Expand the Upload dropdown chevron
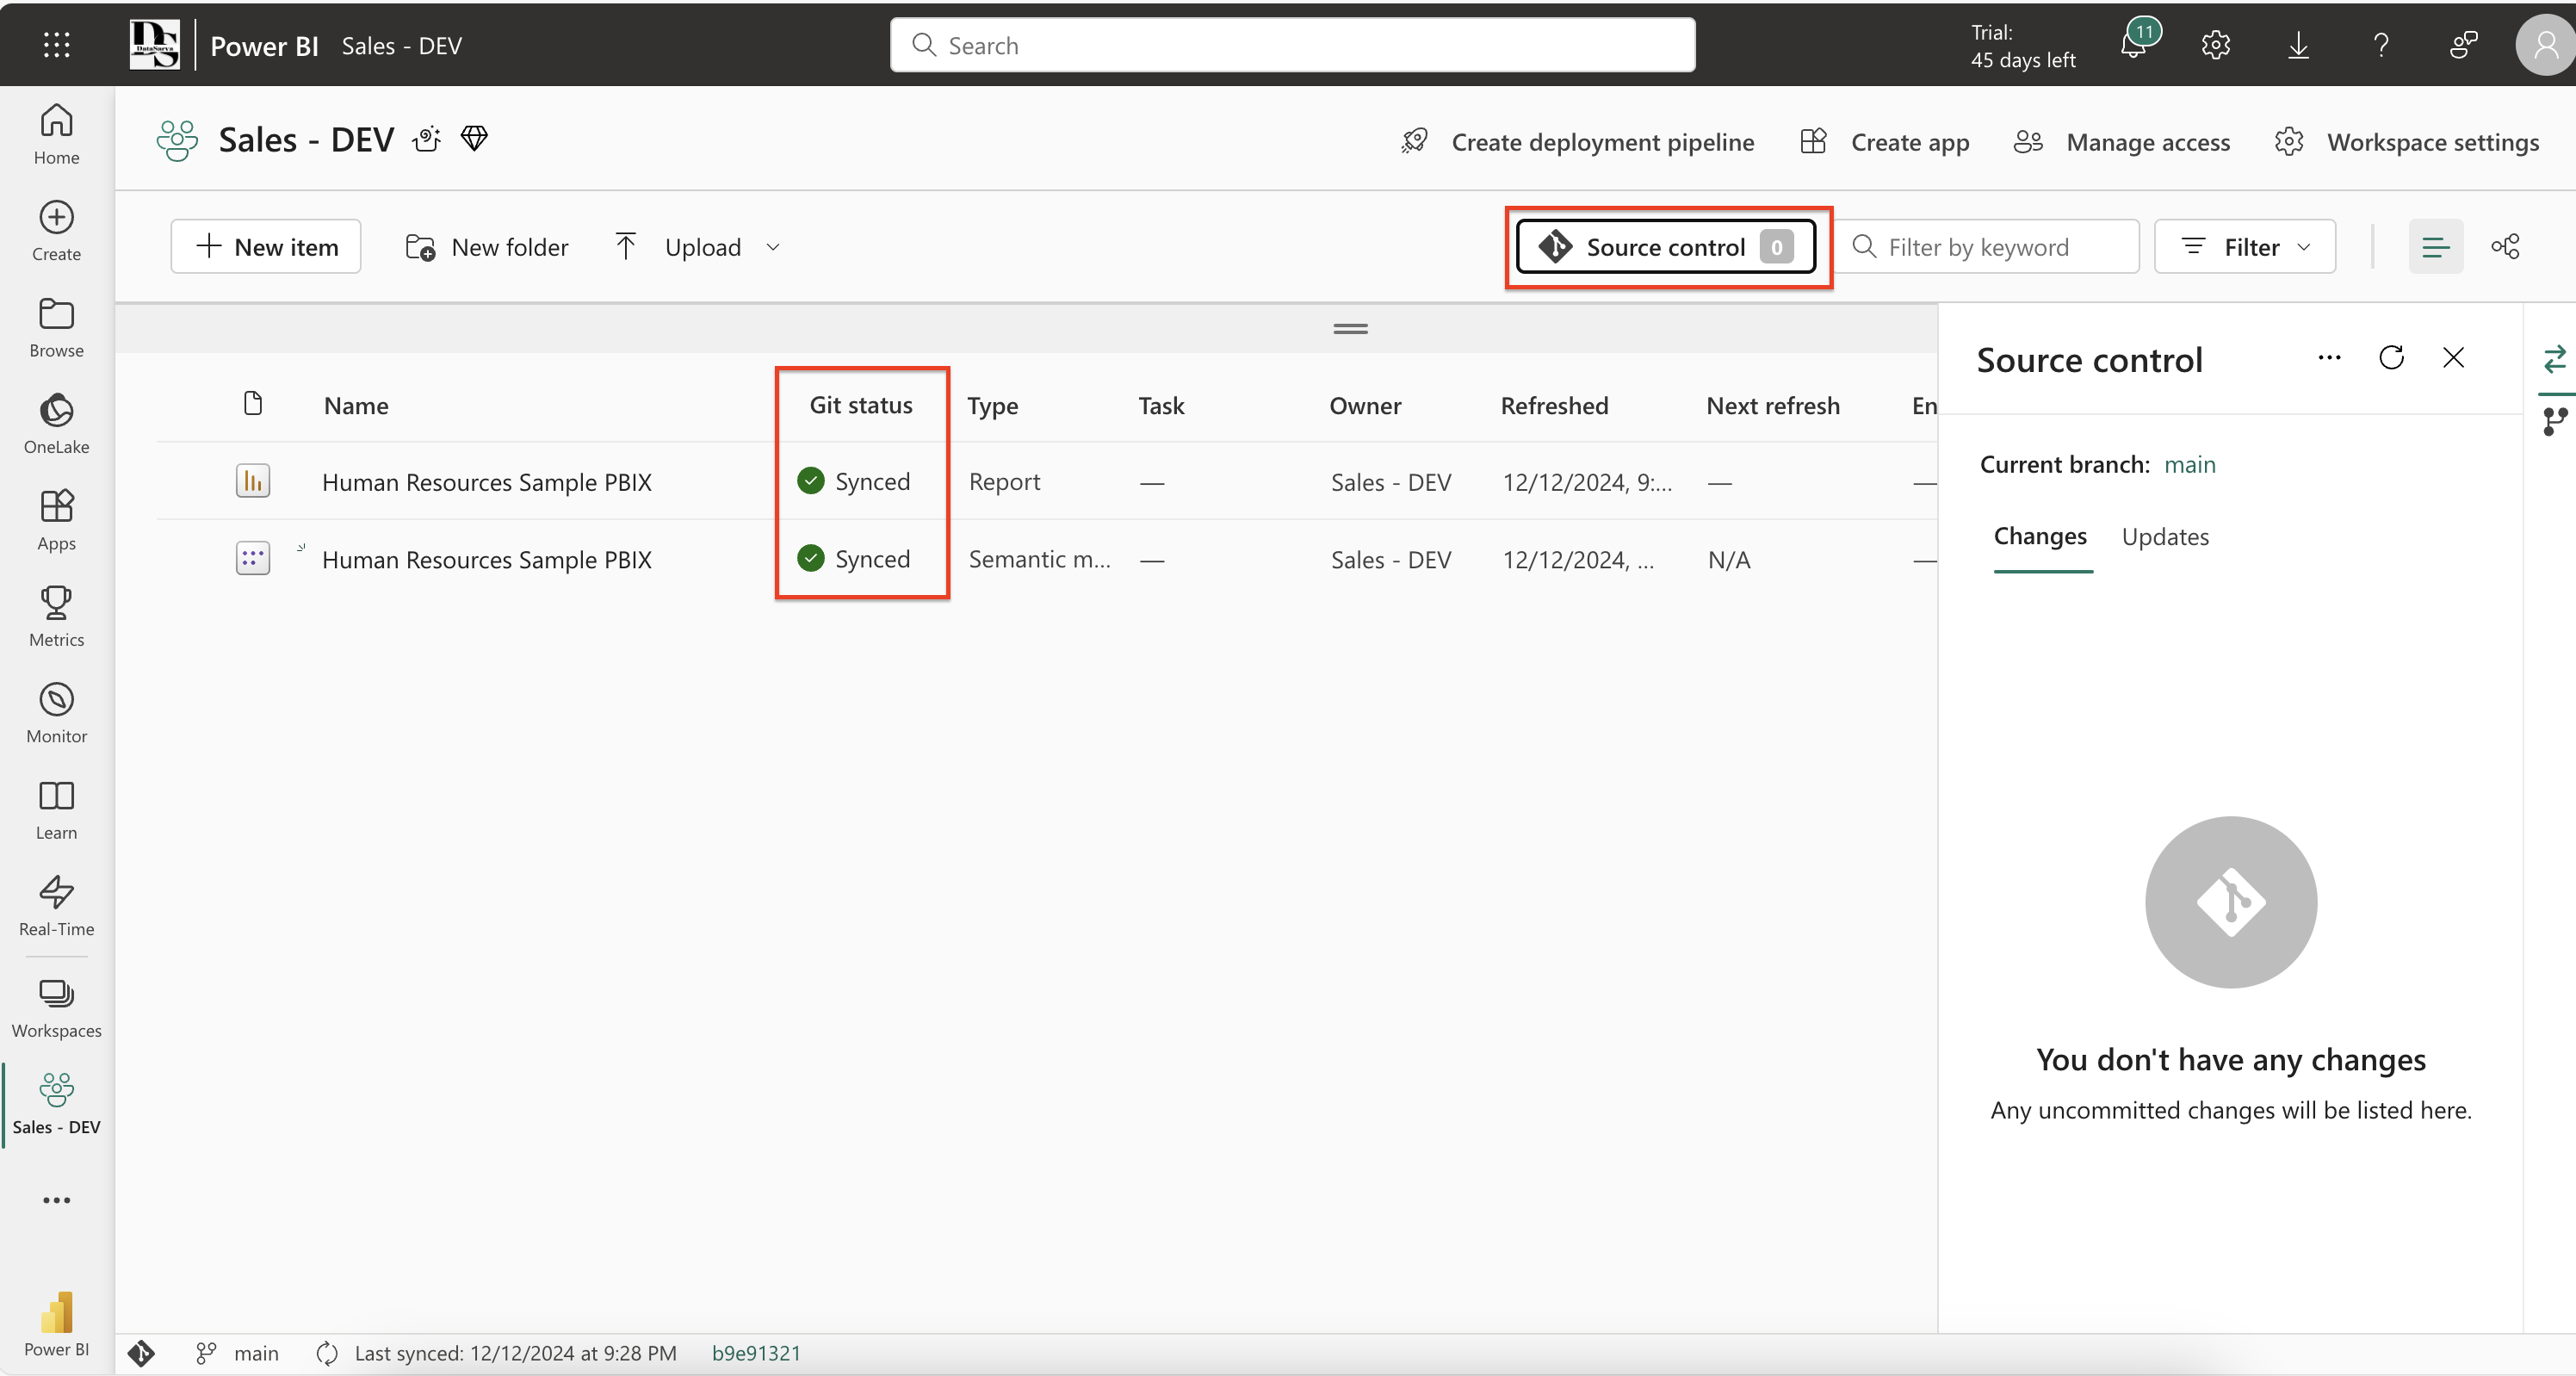The height and width of the screenshot is (1376, 2576). 772,247
